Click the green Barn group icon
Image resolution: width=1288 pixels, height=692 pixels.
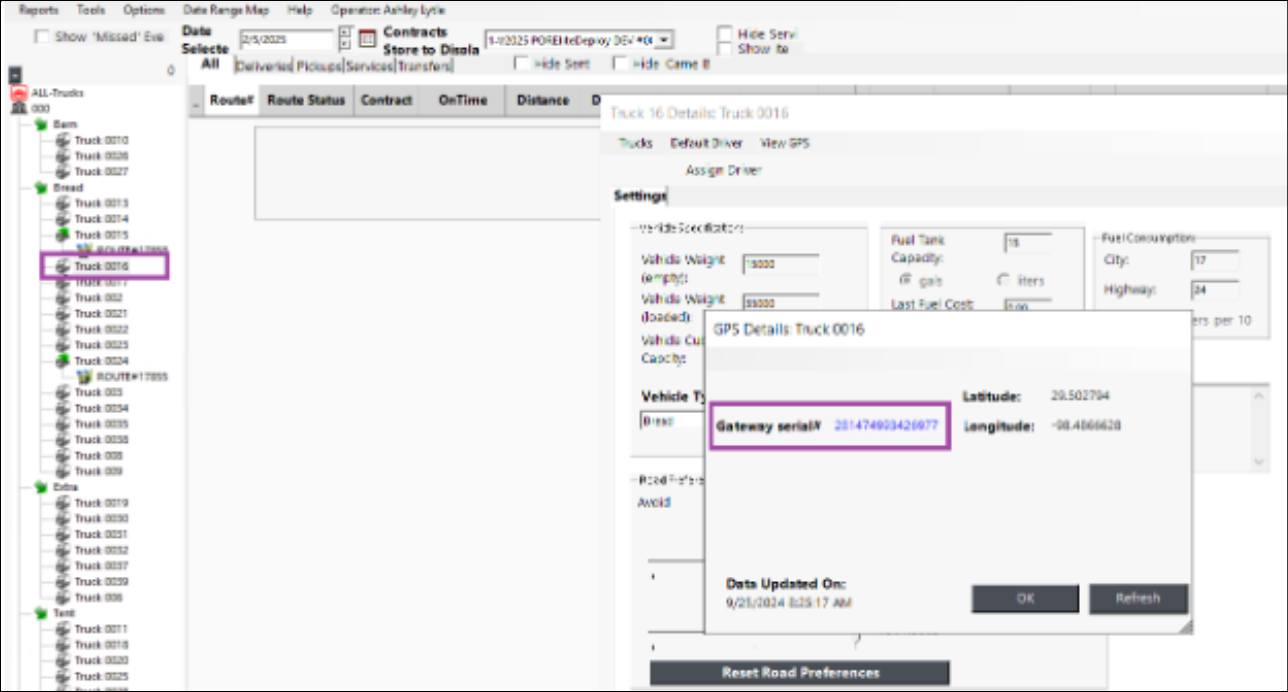pyautogui.click(x=41, y=124)
